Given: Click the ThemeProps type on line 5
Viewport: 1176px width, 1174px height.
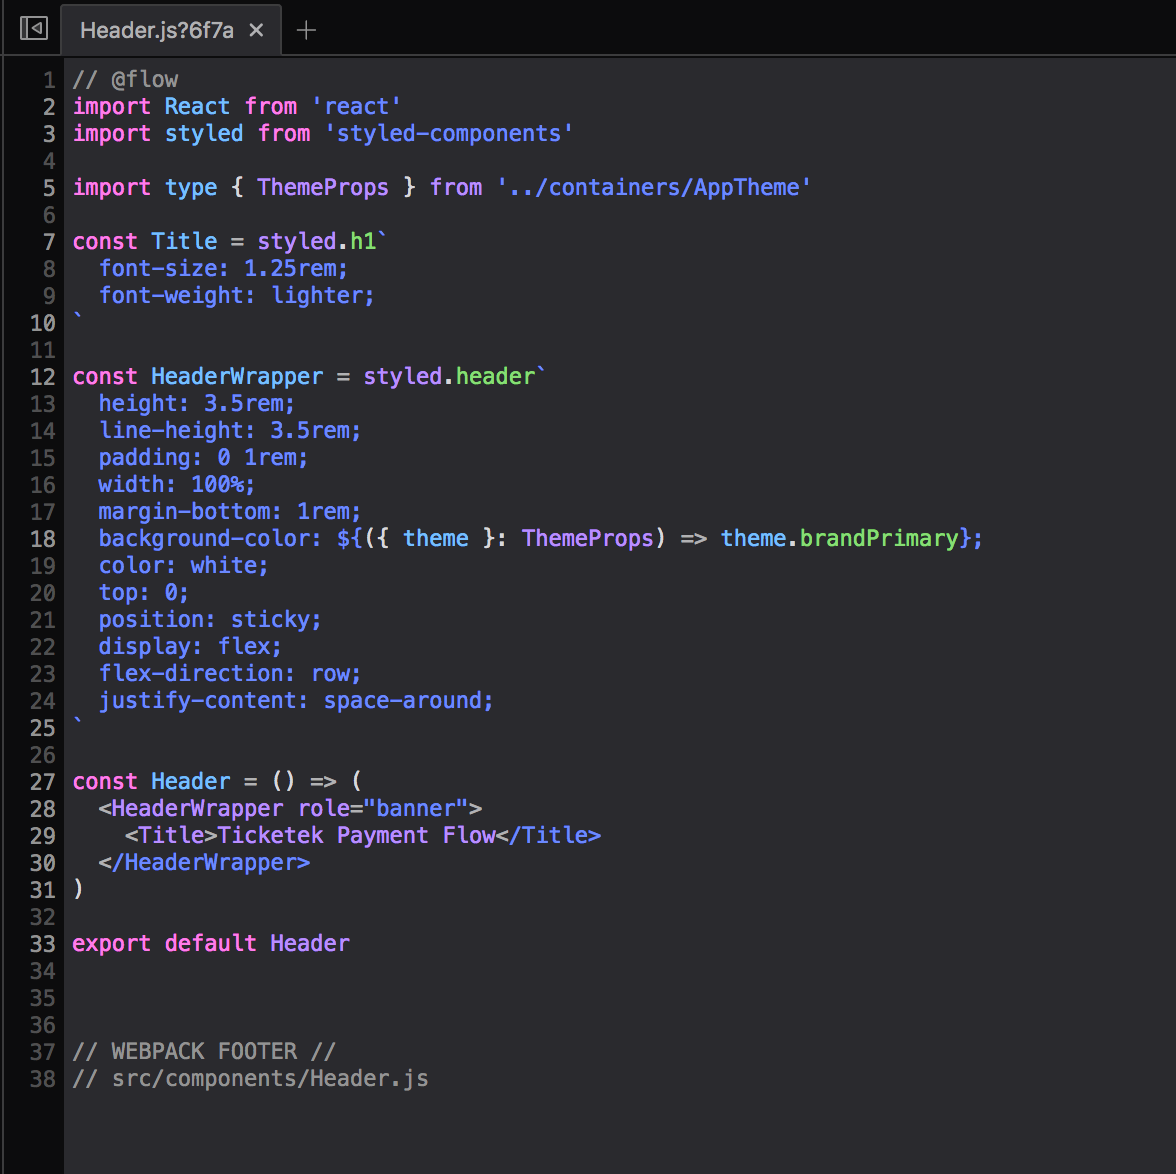Looking at the screenshot, I should [322, 187].
